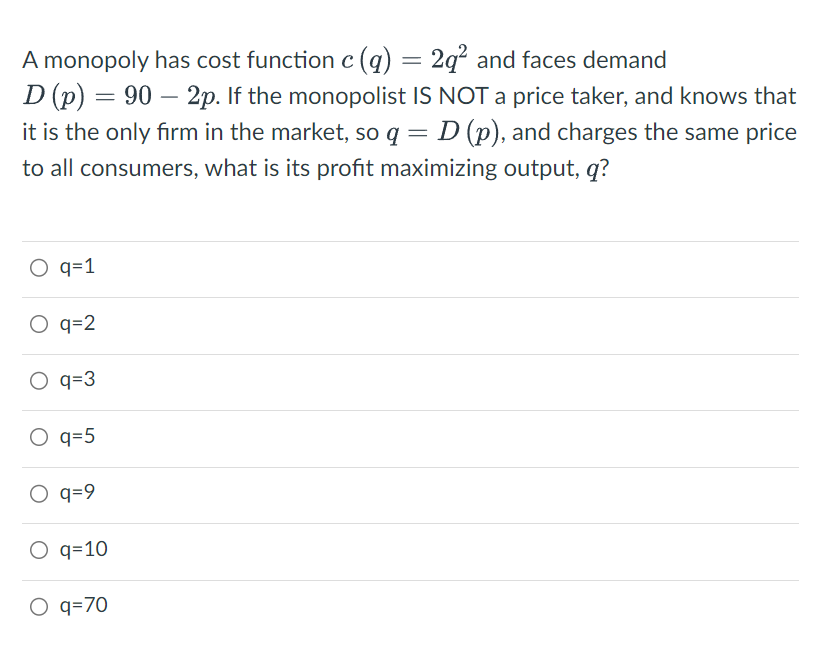Select the q=5 radio button
The image size is (818, 655).
point(37,436)
